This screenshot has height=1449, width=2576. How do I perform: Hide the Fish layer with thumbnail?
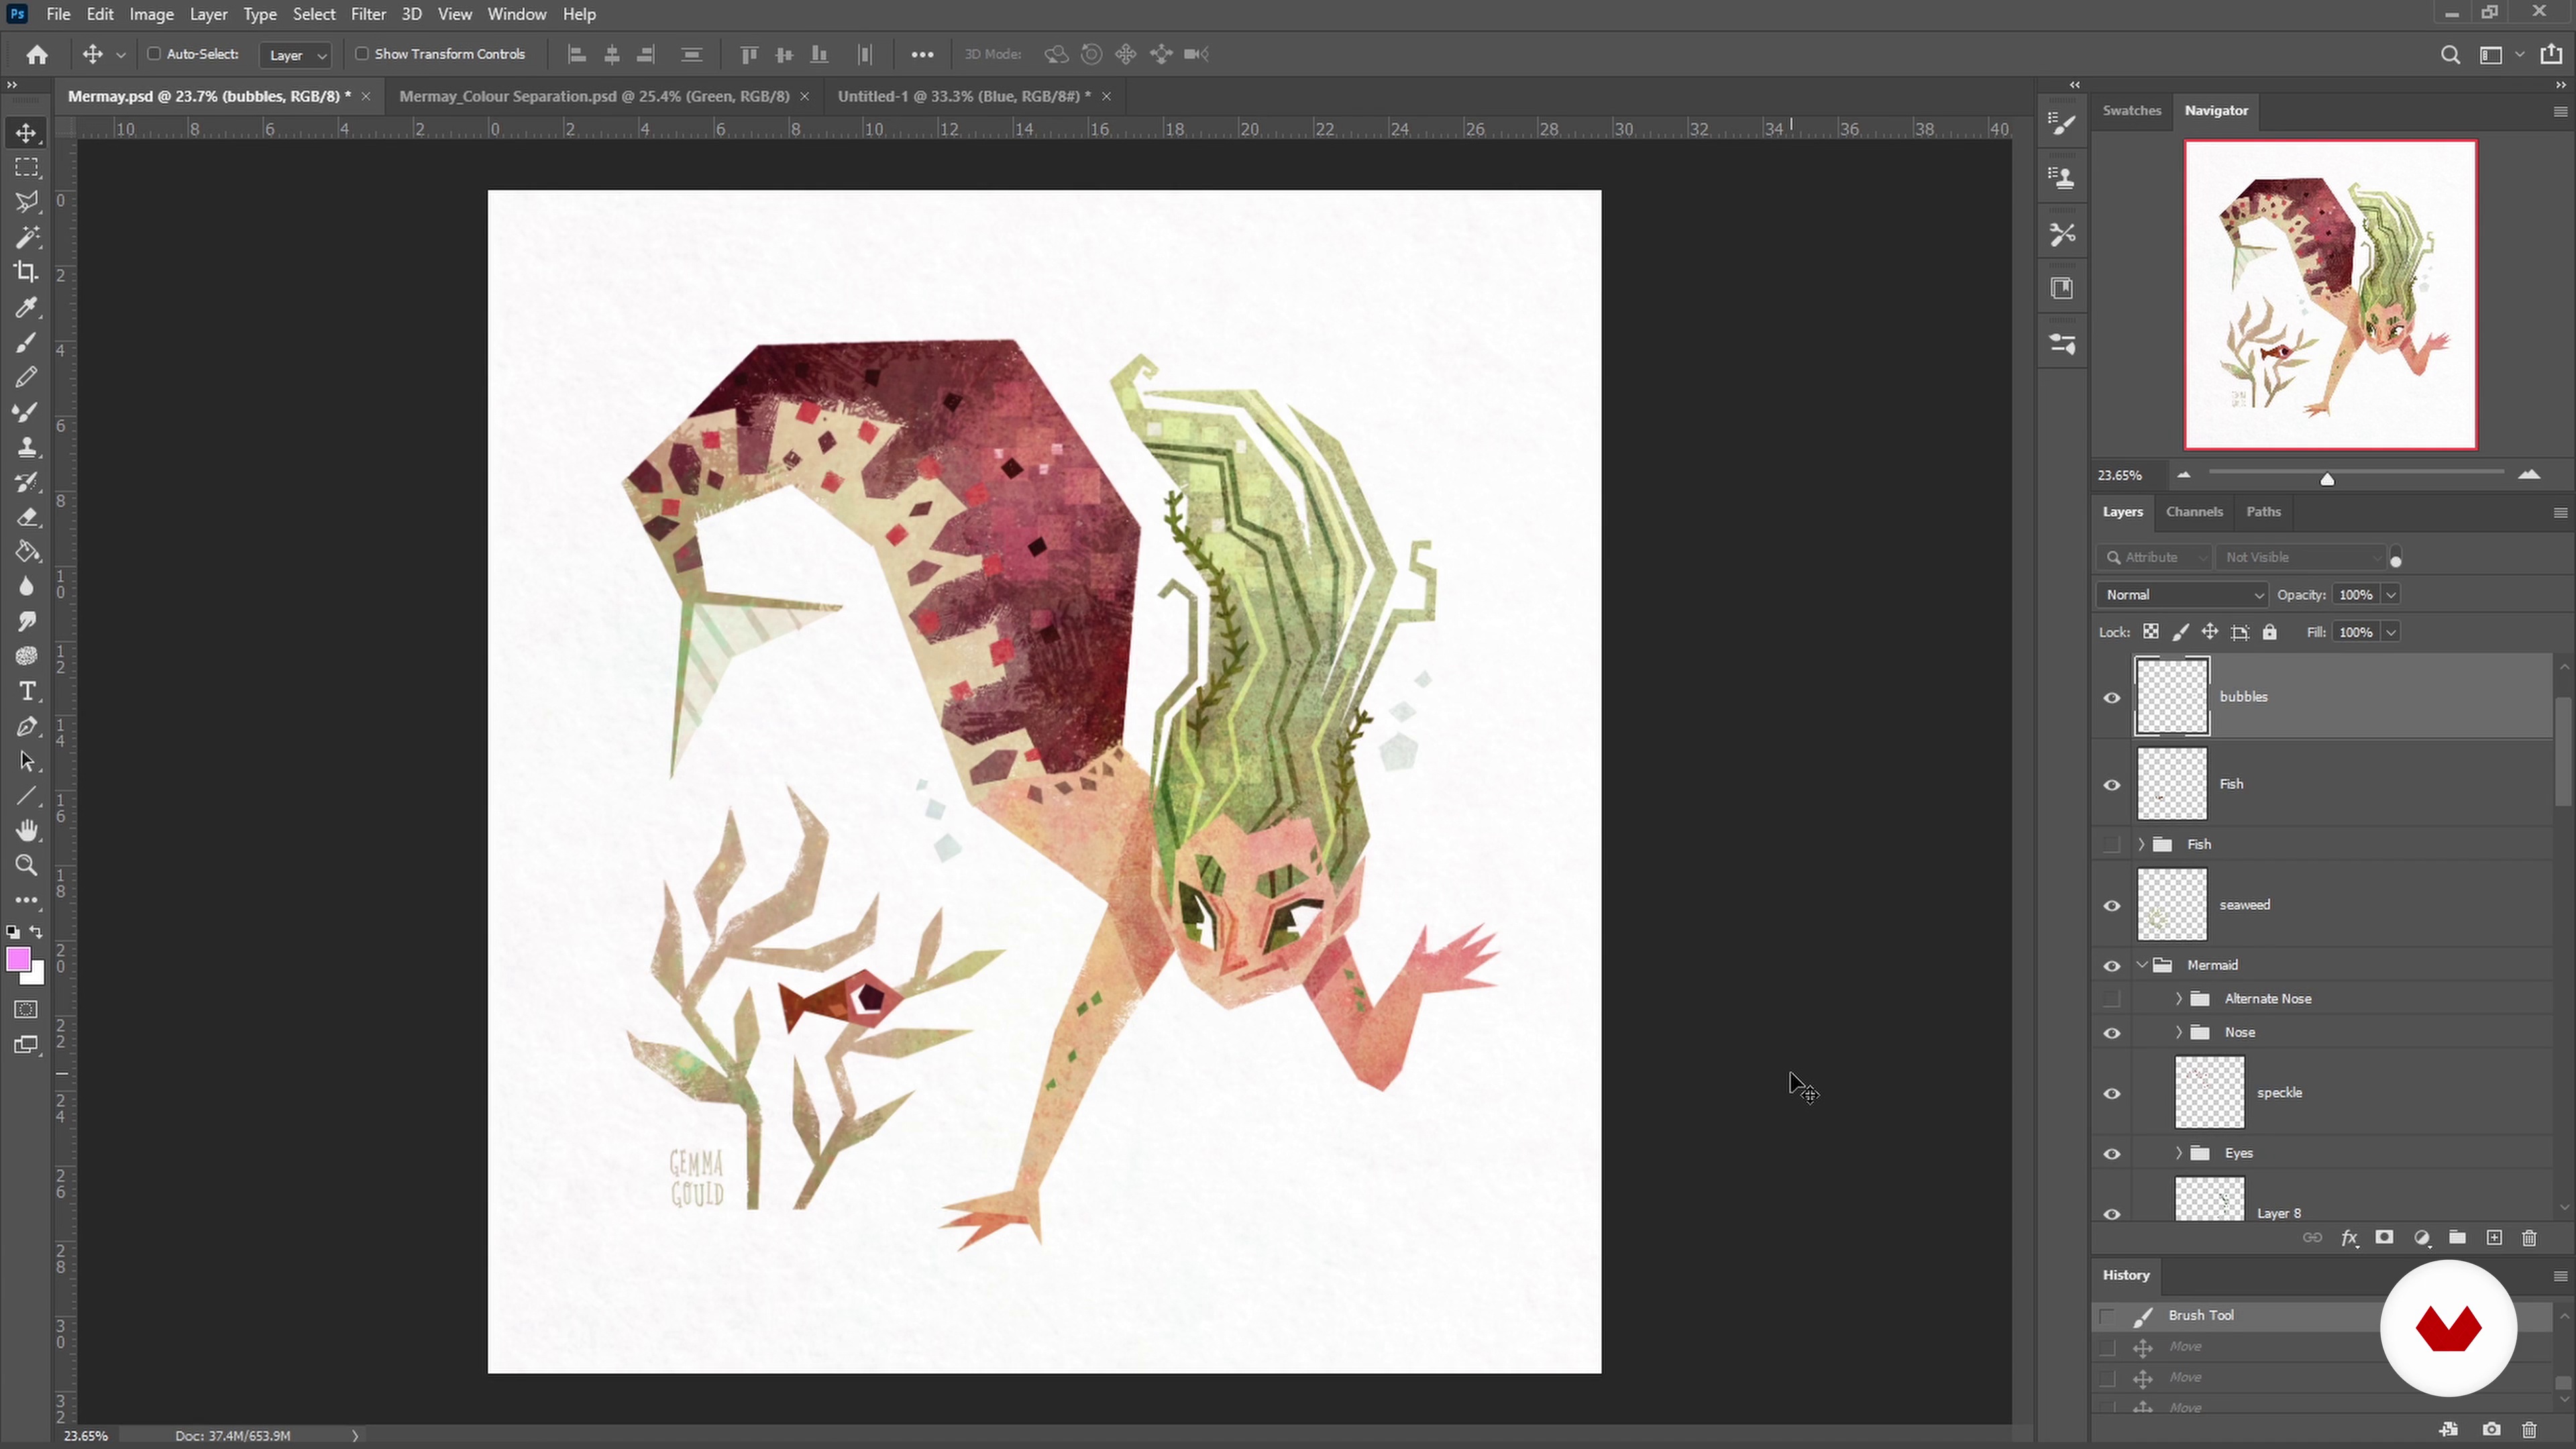2112,785
